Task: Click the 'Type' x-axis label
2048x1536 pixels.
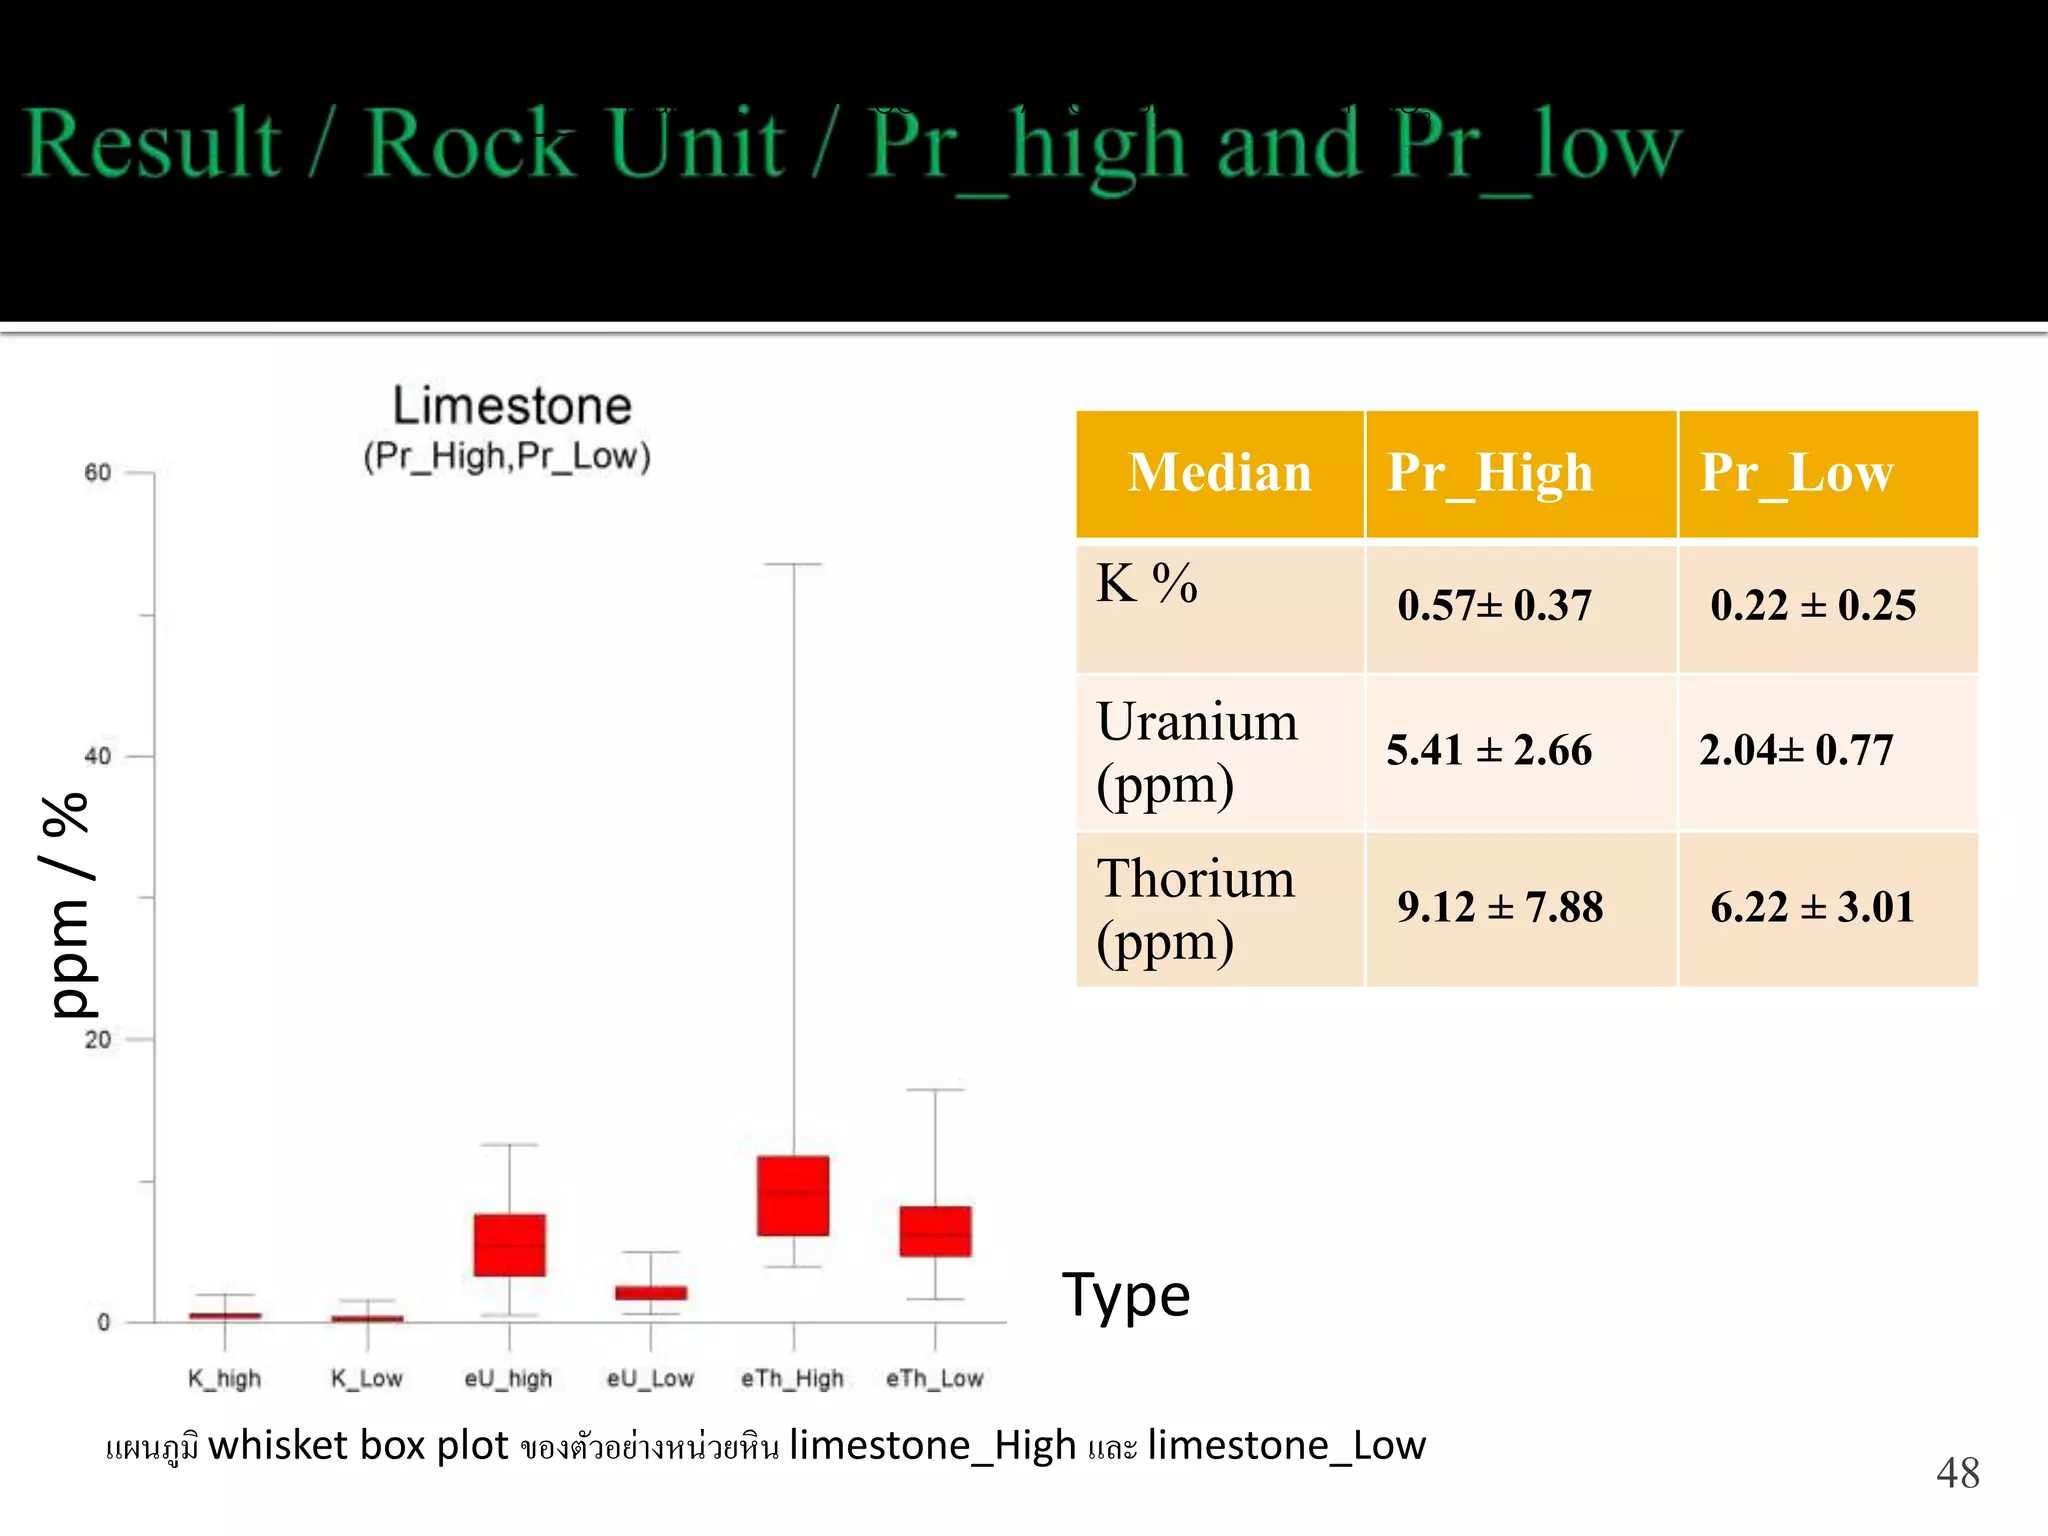Action: click(1125, 1296)
